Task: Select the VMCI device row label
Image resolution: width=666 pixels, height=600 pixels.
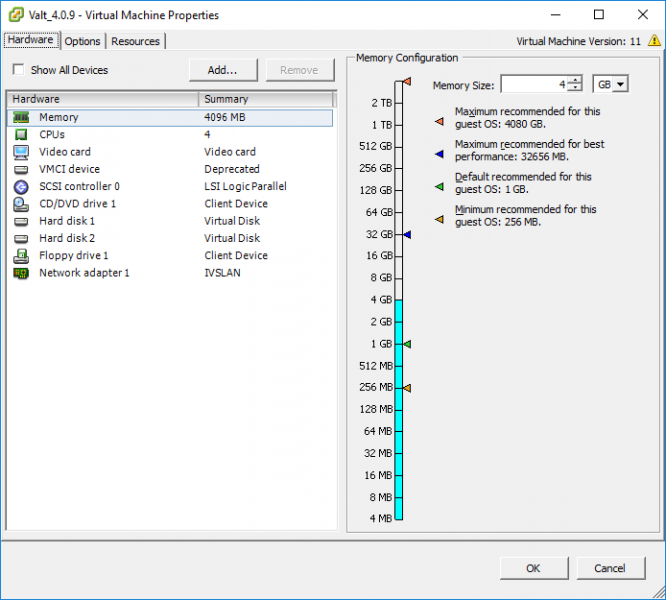Action: tap(69, 169)
